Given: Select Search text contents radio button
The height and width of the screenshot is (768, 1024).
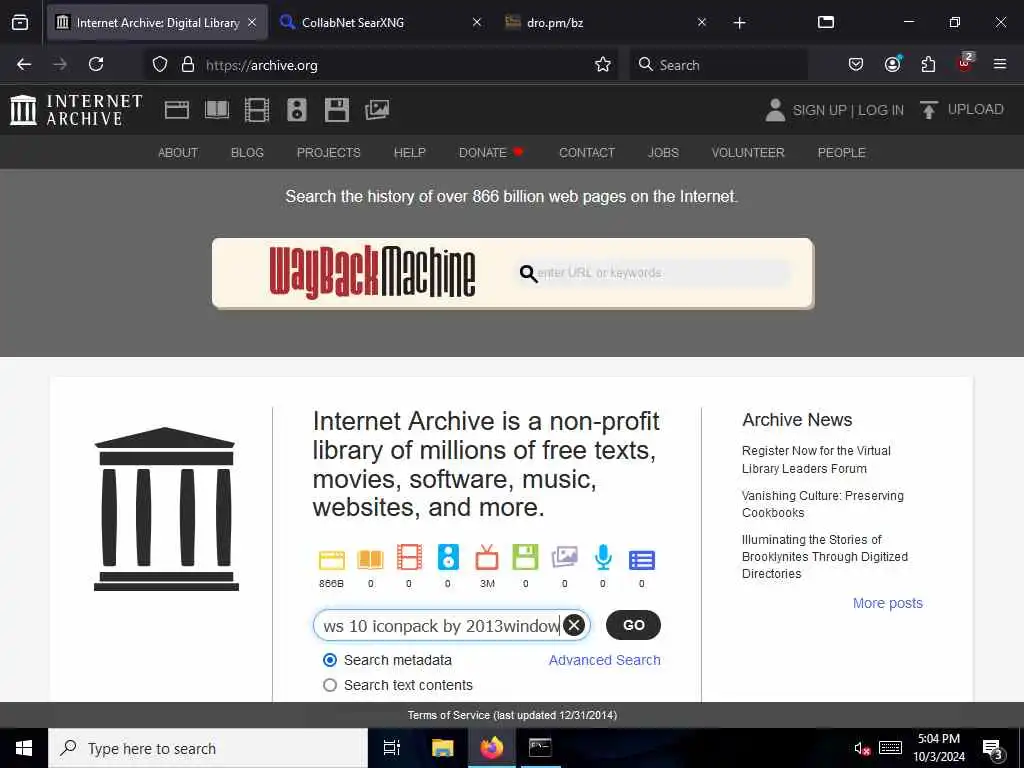Looking at the screenshot, I should 330,685.
